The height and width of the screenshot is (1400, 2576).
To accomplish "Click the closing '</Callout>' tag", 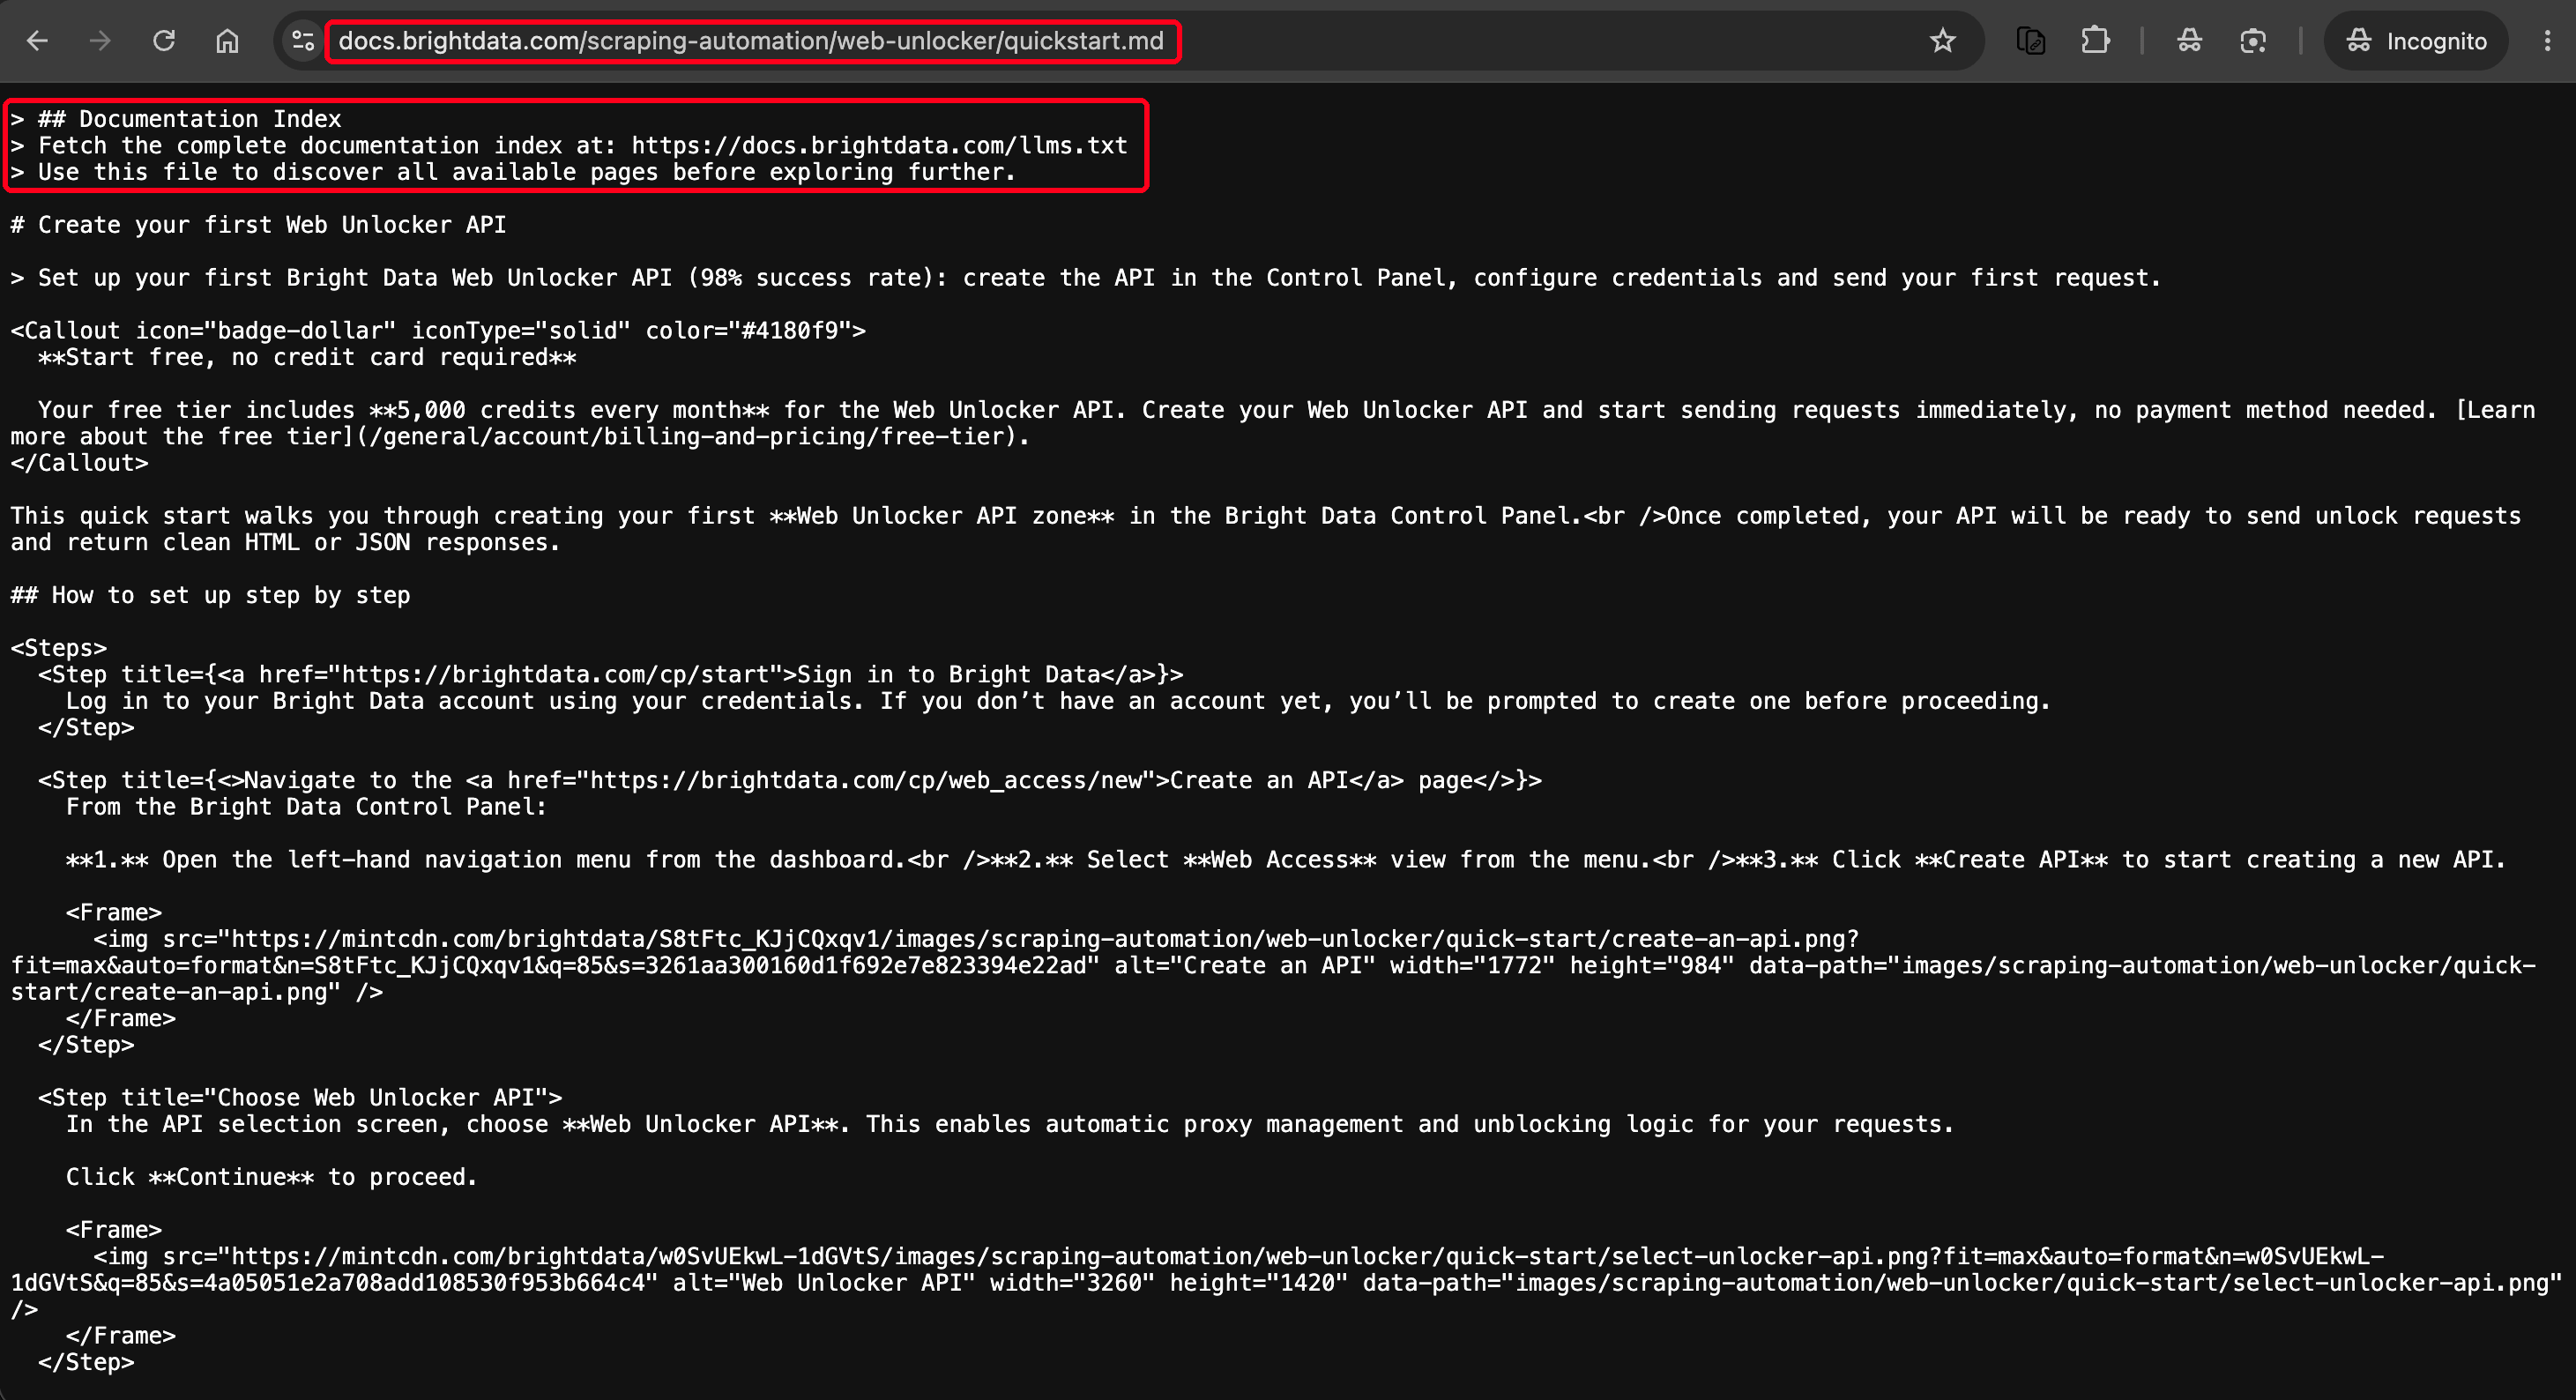I will pyautogui.click(x=79, y=463).
